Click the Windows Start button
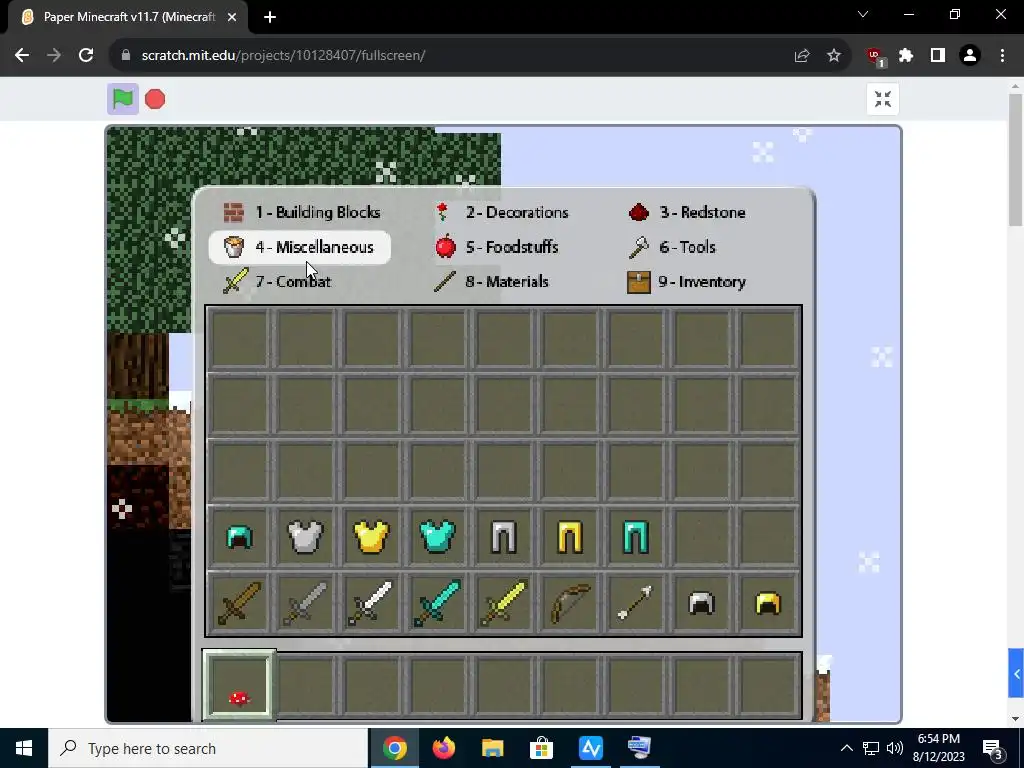 (24, 748)
